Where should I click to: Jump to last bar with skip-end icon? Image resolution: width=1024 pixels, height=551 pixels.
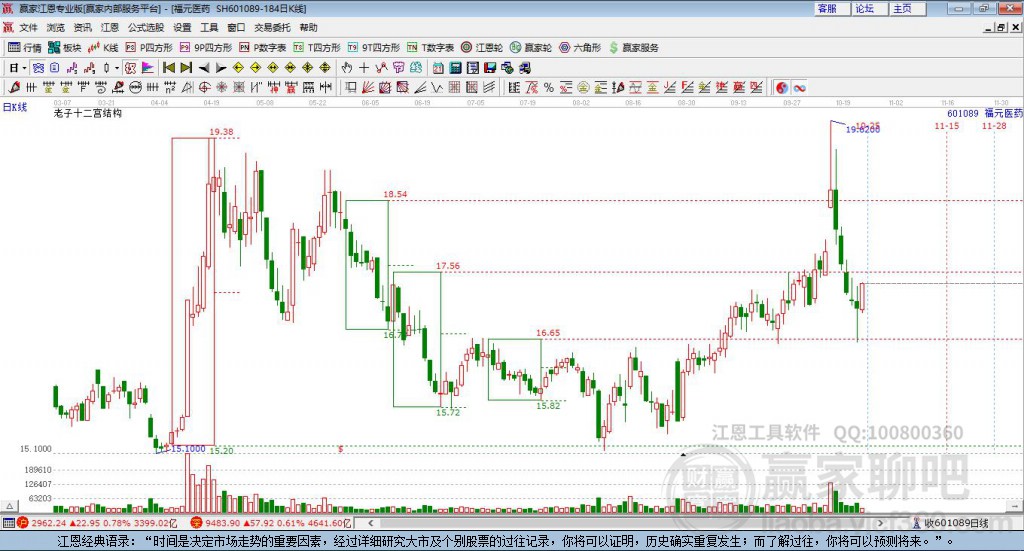[x=186, y=68]
